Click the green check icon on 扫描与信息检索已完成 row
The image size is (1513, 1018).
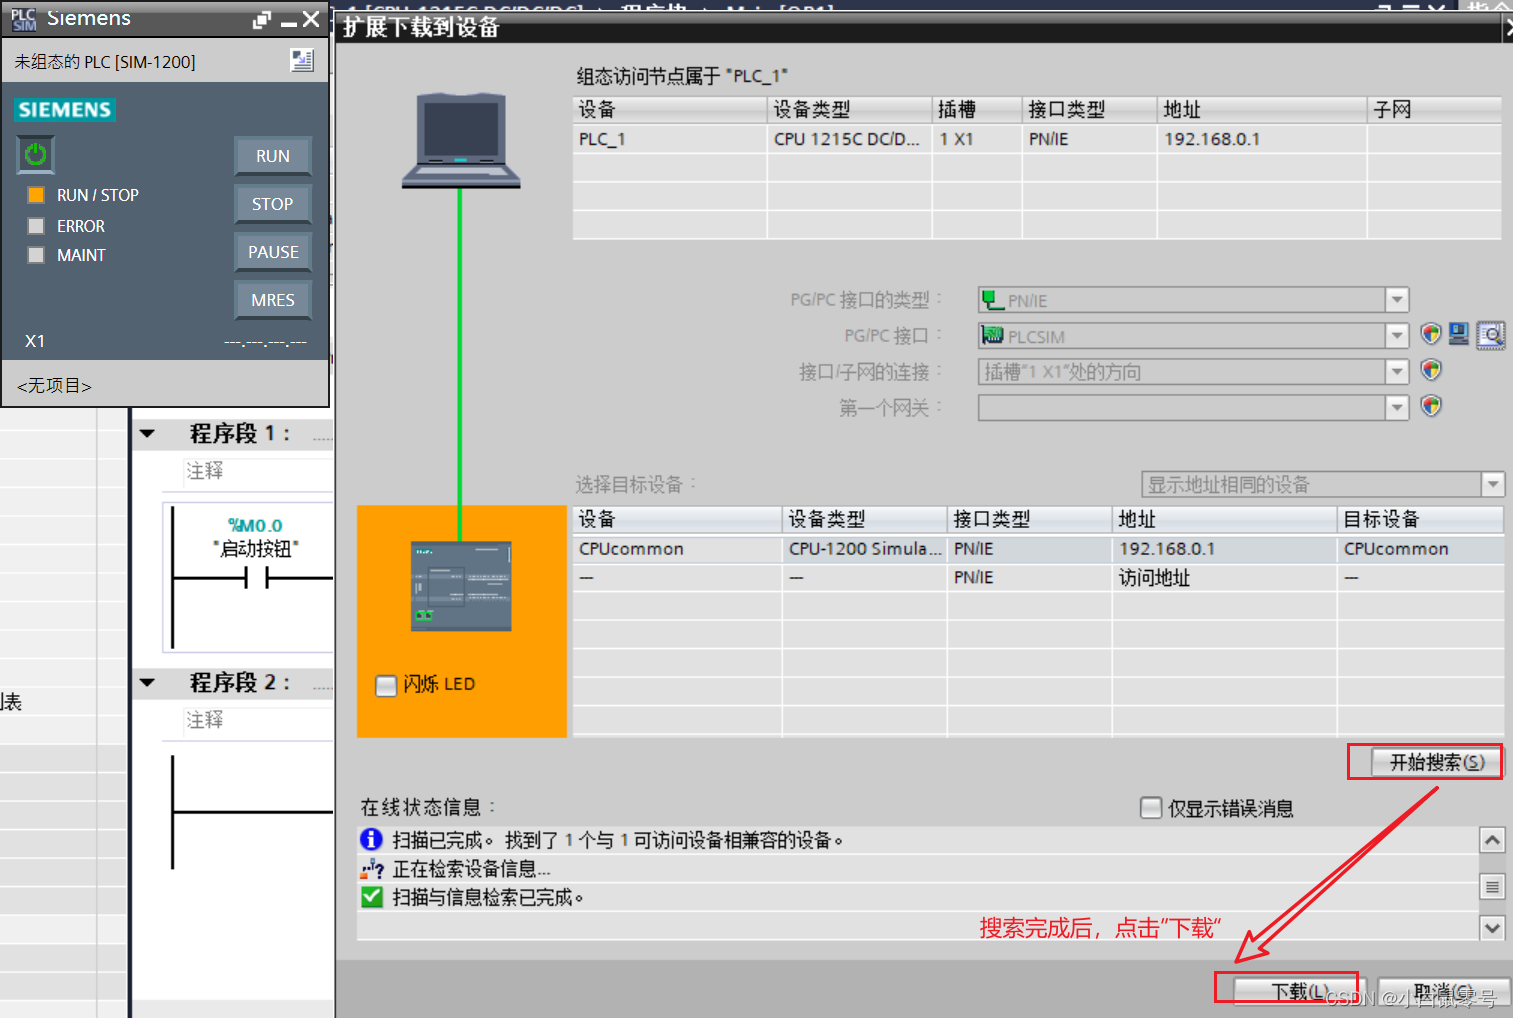(x=371, y=896)
